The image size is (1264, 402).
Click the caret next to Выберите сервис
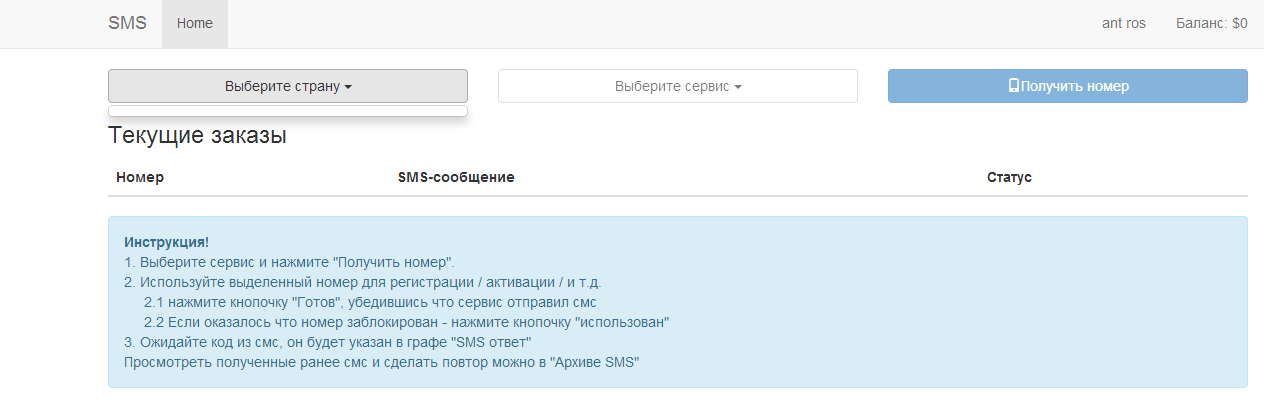click(738, 87)
